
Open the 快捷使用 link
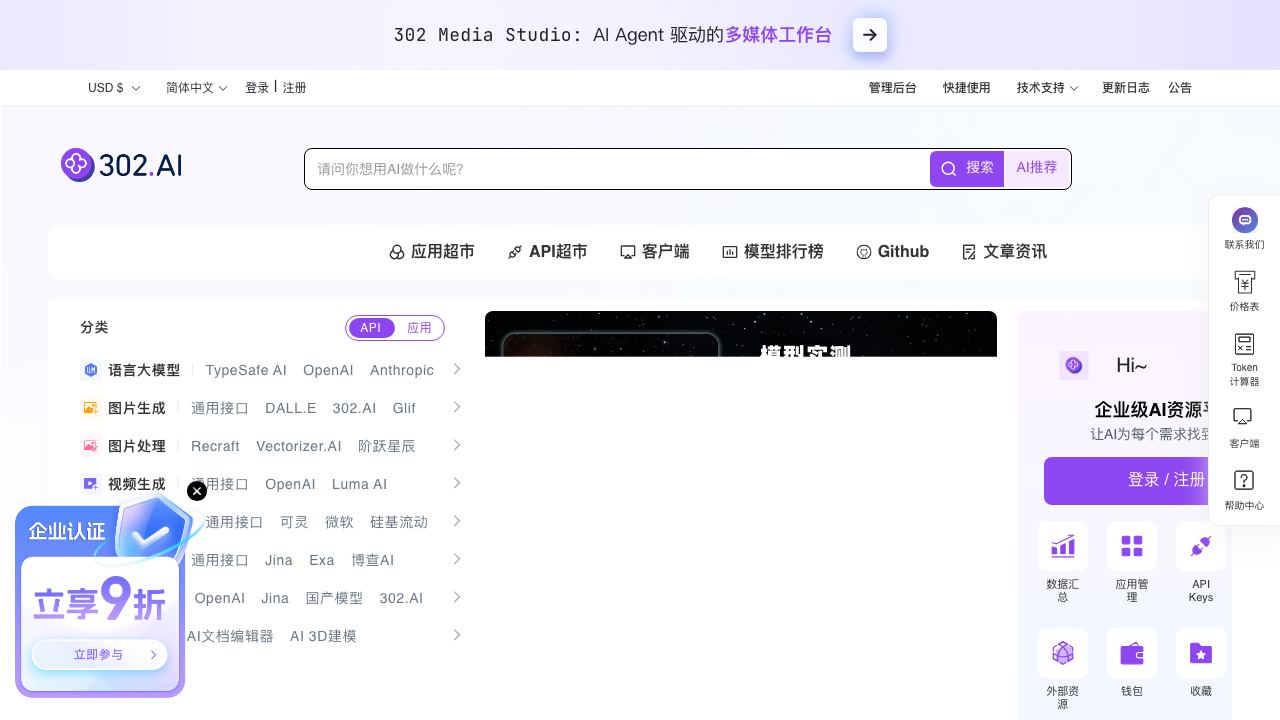[x=967, y=88]
